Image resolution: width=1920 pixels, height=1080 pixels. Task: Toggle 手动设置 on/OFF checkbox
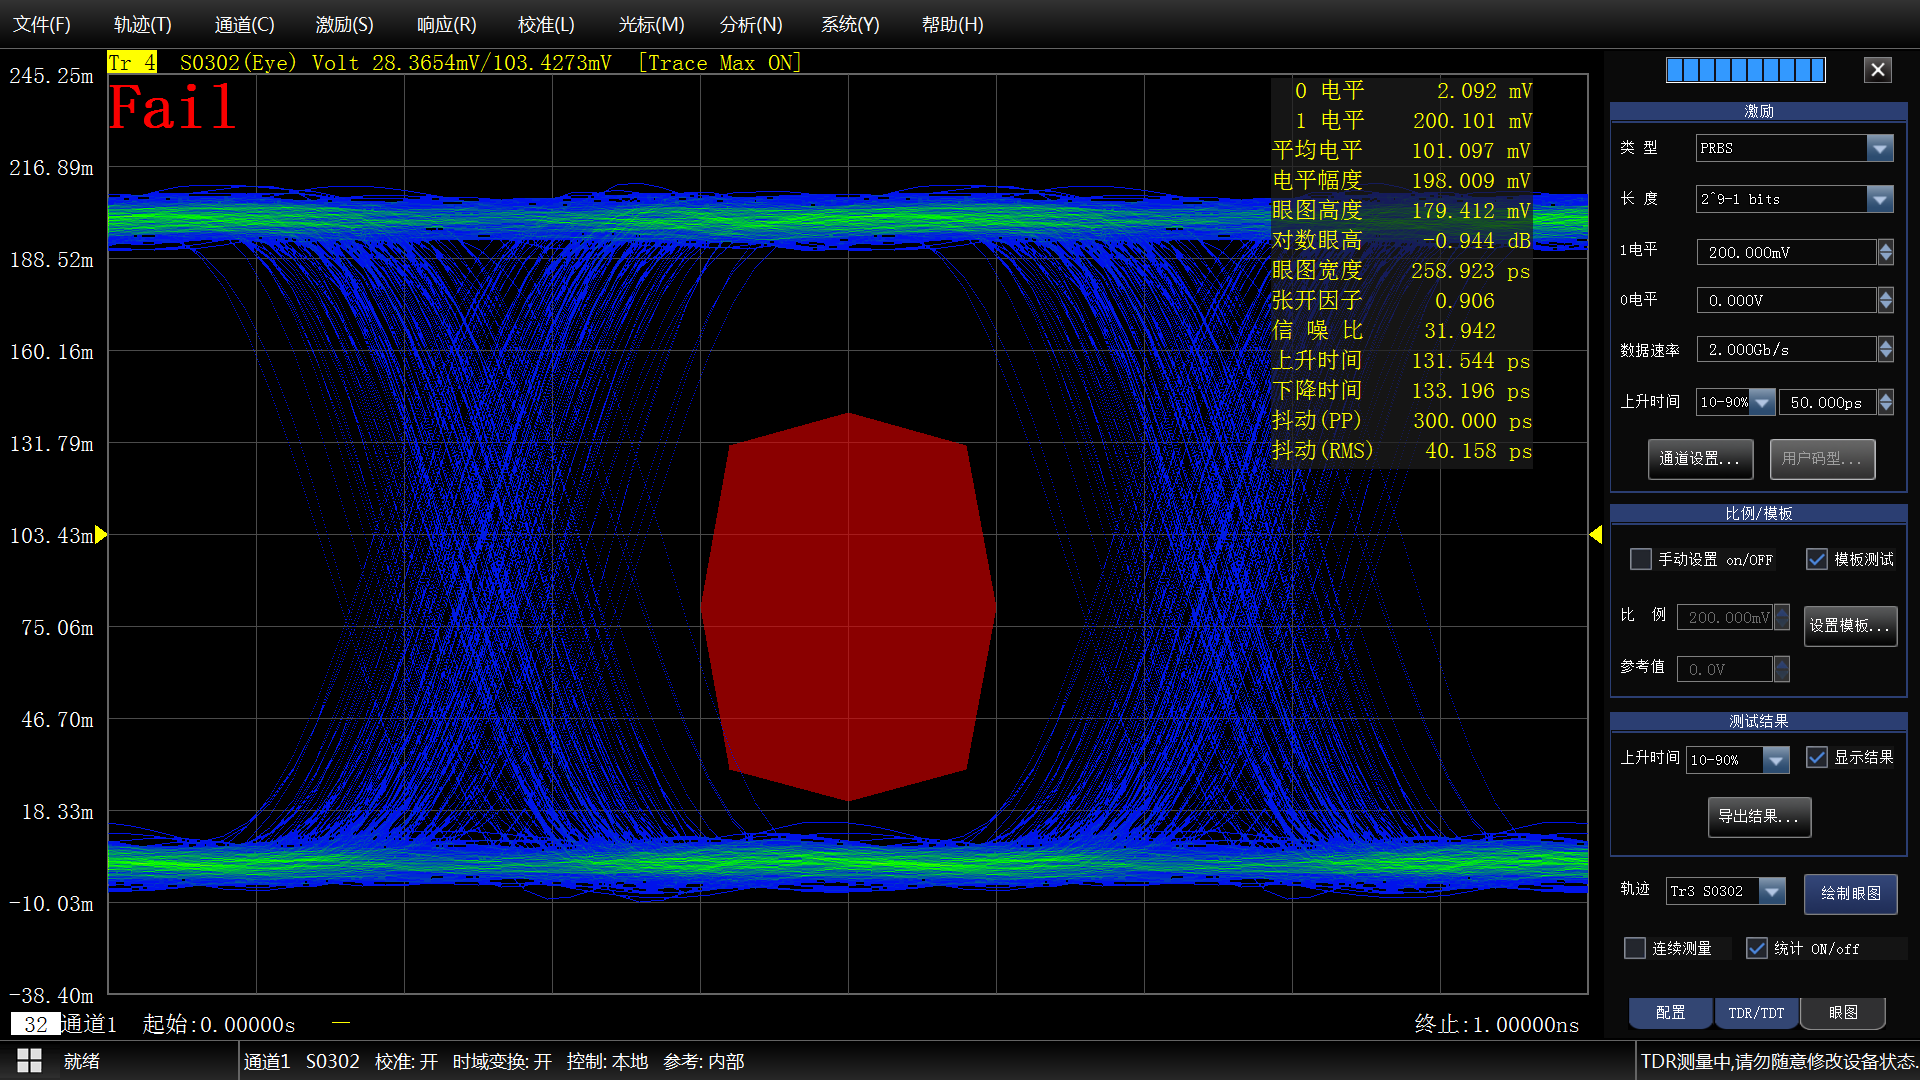pos(1641,559)
